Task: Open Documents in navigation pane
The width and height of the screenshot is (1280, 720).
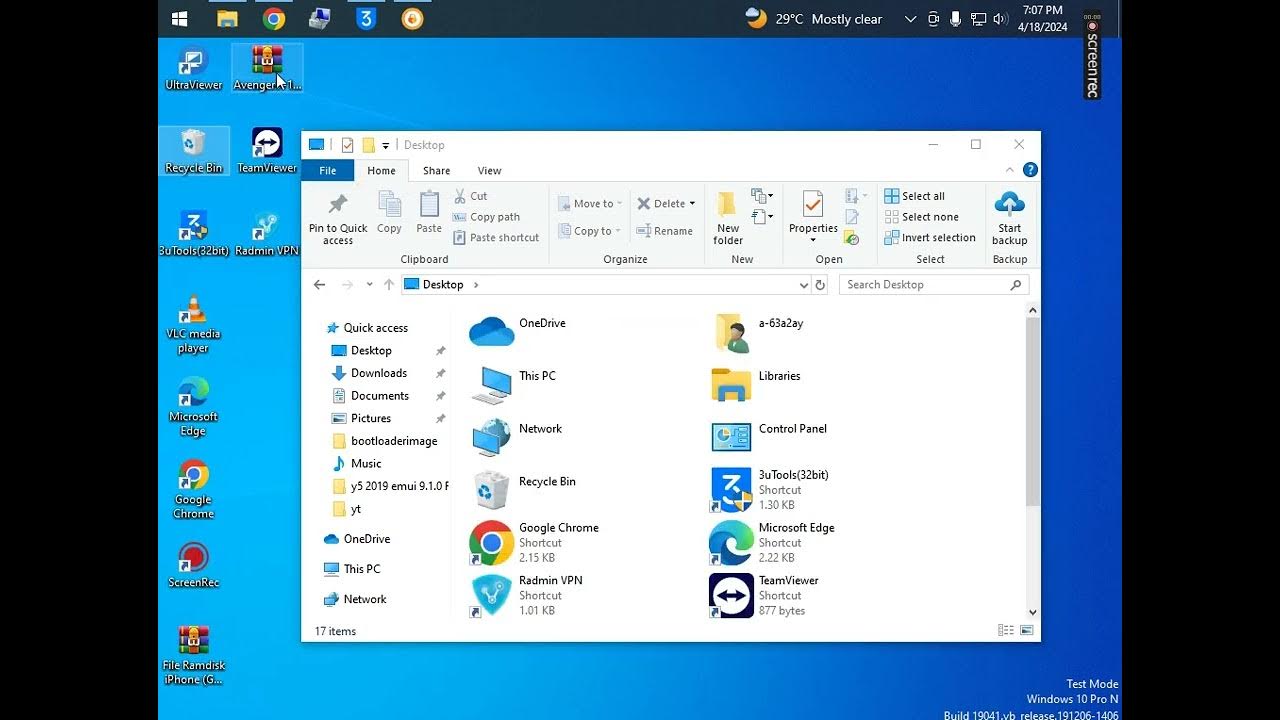Action: pos(380,396)
